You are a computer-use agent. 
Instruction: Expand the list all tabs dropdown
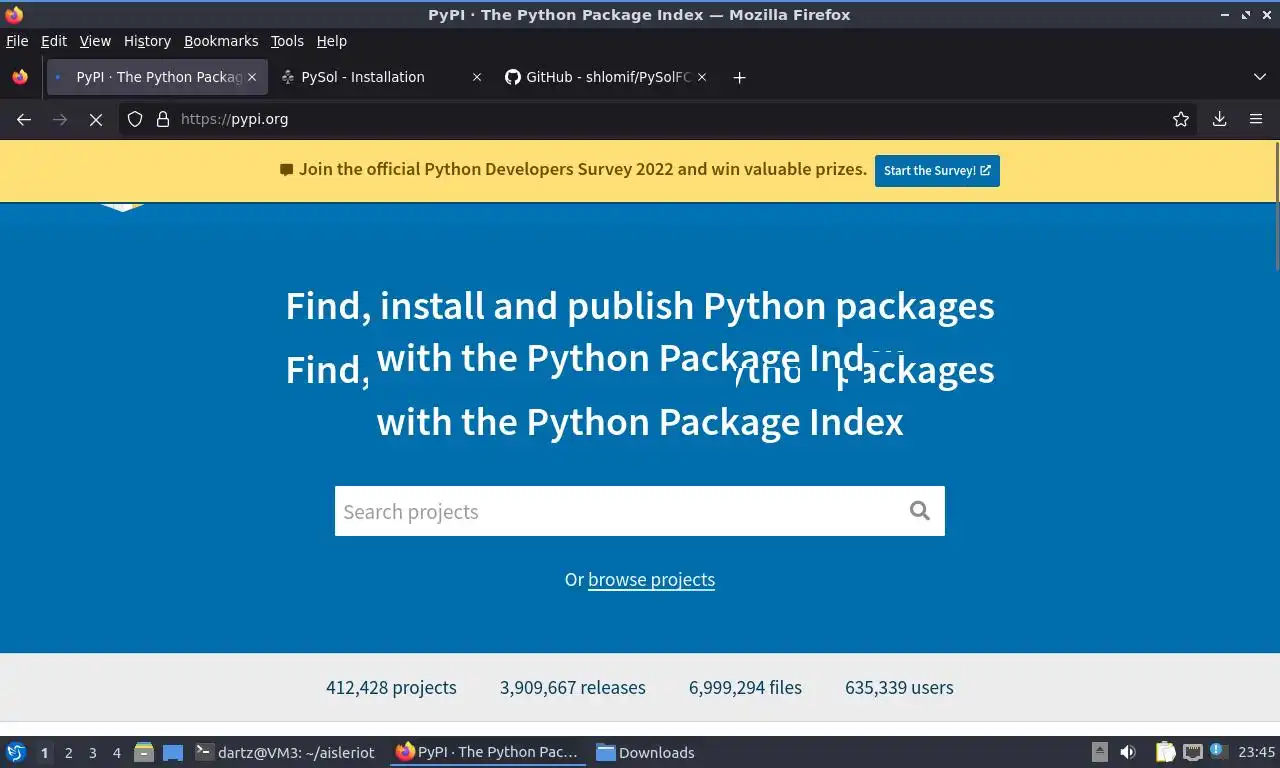[1259, 77]
